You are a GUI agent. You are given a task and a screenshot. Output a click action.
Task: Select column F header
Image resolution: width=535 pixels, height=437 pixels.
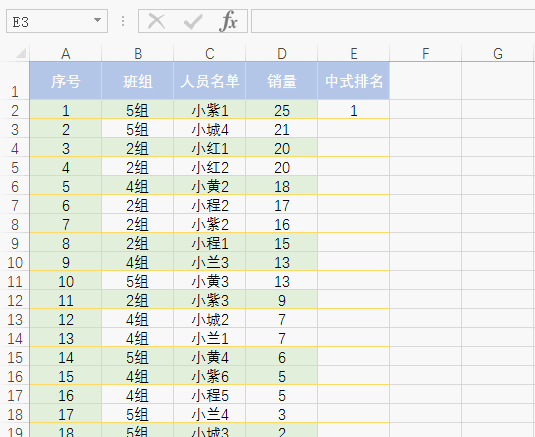pyautogui.click(x=425, y=54)
